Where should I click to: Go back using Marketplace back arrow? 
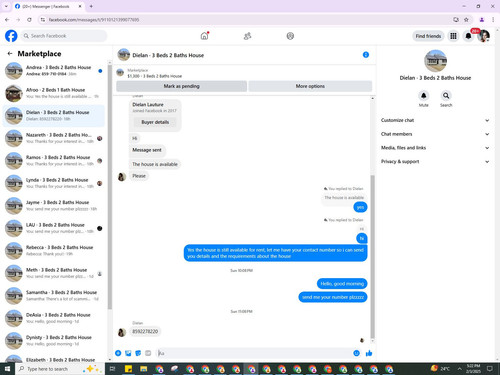(x=10, y=53)
